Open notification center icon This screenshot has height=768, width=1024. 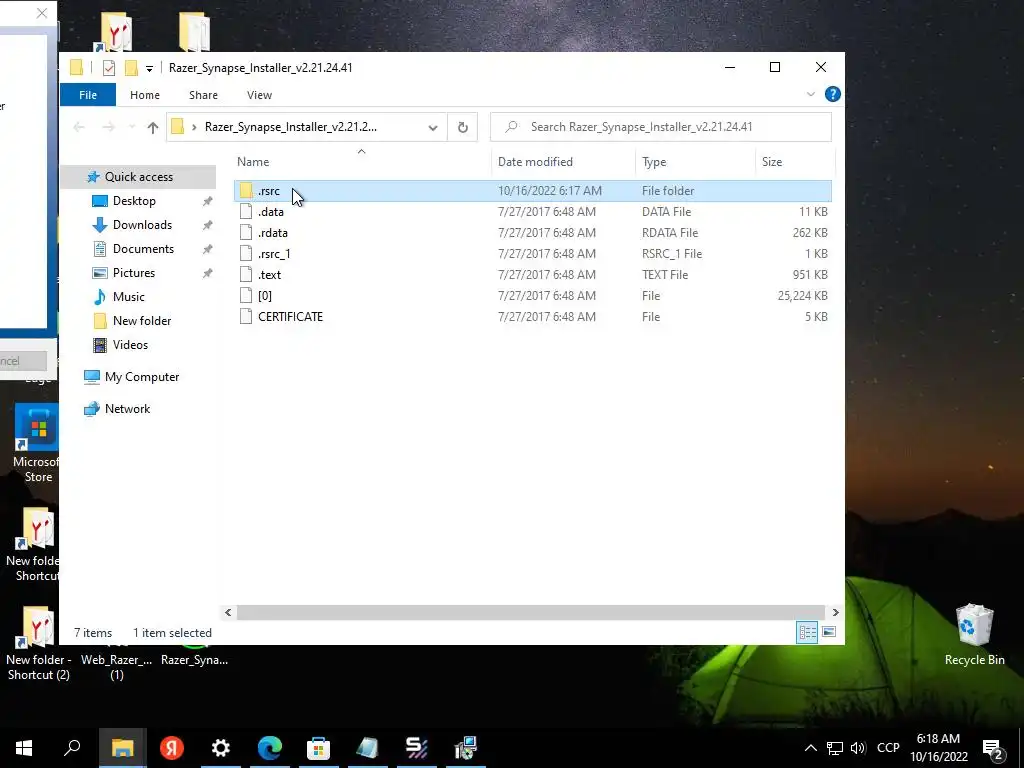(993, 748)
